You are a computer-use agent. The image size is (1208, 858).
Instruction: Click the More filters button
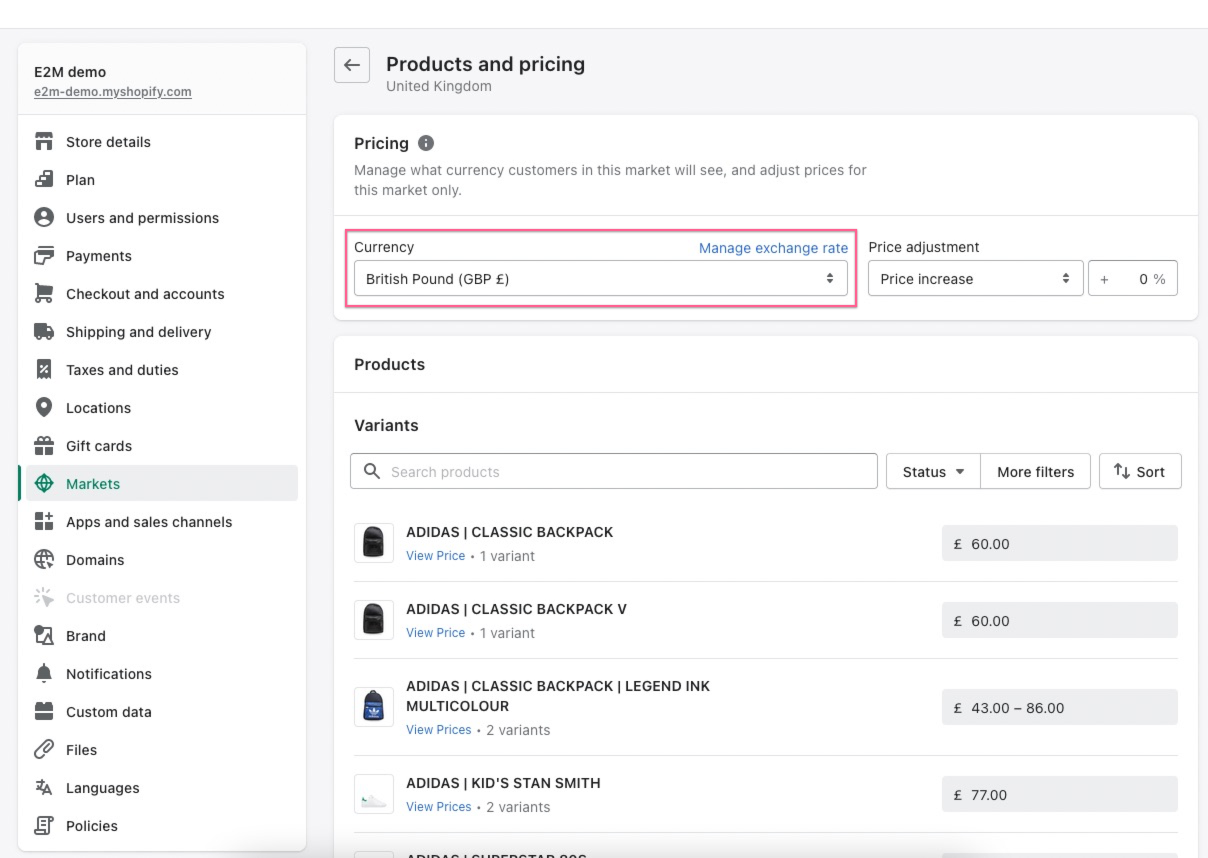tap(1035, 471)
